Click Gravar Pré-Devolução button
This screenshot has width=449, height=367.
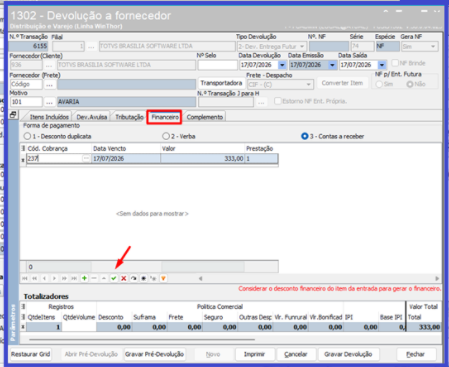154,354
